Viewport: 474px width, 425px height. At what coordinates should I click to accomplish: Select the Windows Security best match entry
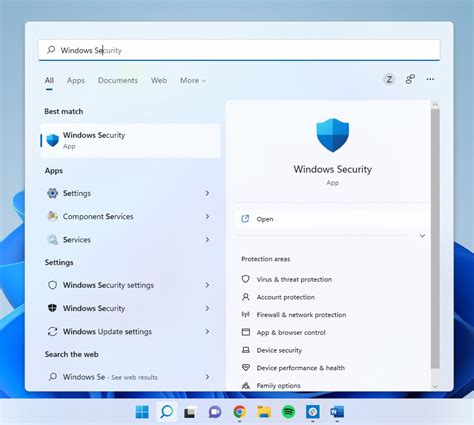tap(130, 140)
